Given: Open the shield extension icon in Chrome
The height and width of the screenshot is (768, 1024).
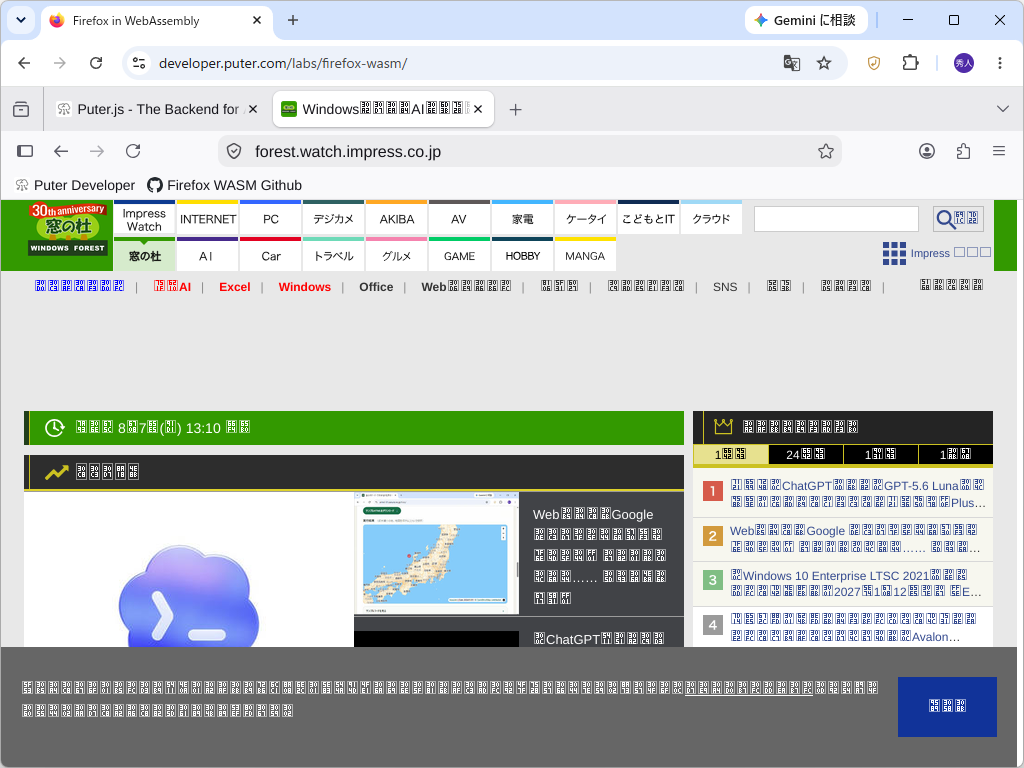Looking at the screenshot, I should 874,63.
